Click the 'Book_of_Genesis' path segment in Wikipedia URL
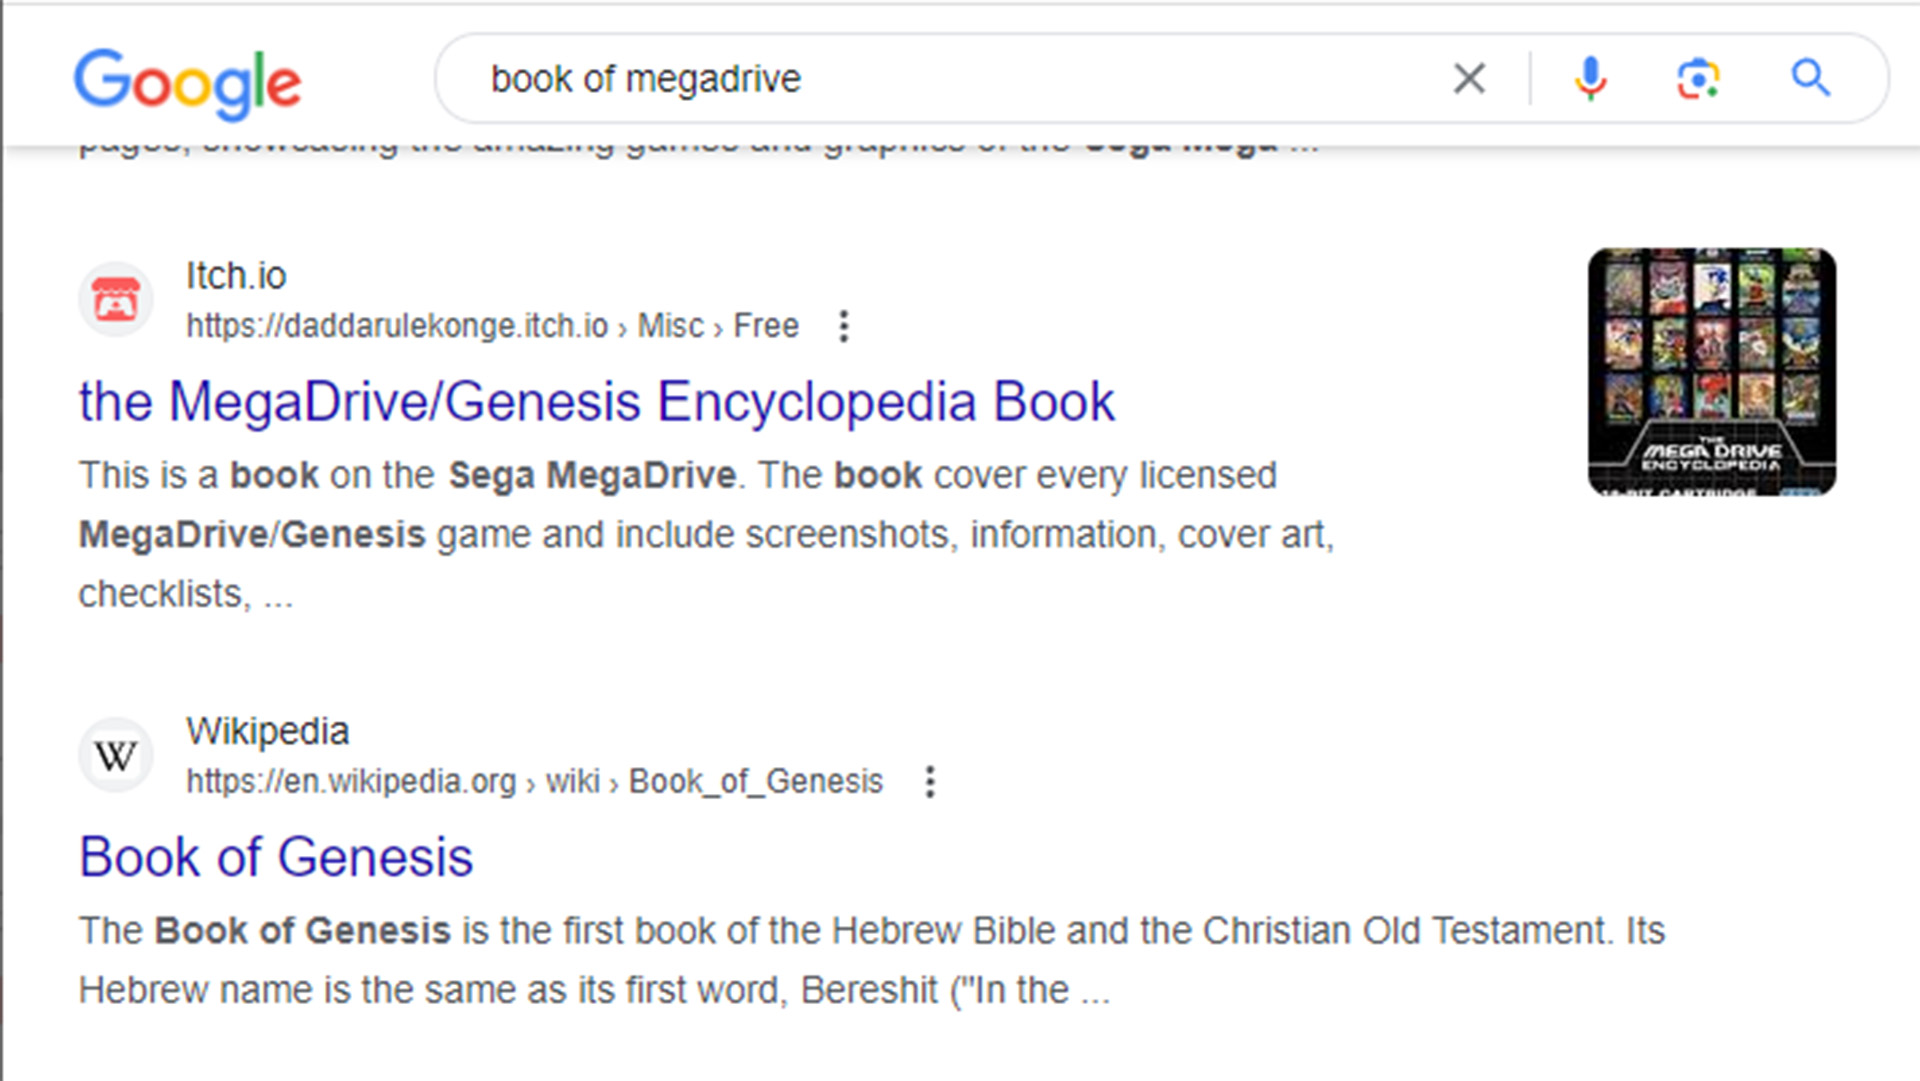The height and width of the screenshot is (1081, 1920). (x=758, y=779)
